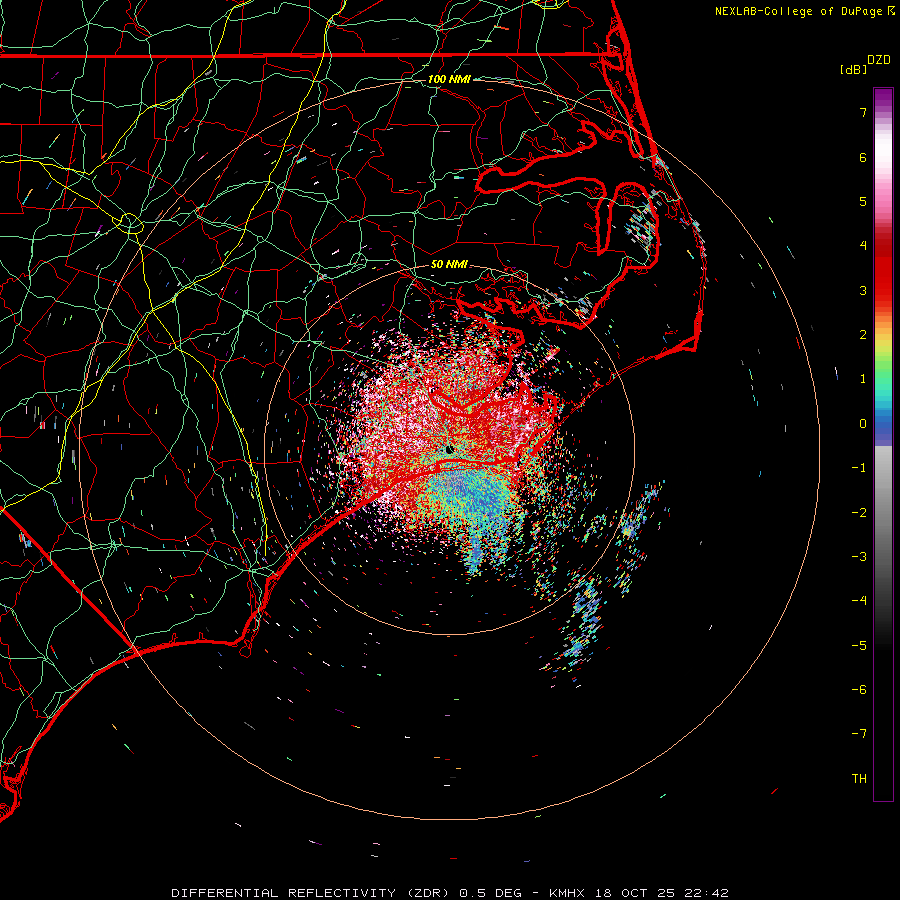Click the 4 value on color scale
Image resolution: width=900 pixels, height=900 pixels.
[863, 246]
